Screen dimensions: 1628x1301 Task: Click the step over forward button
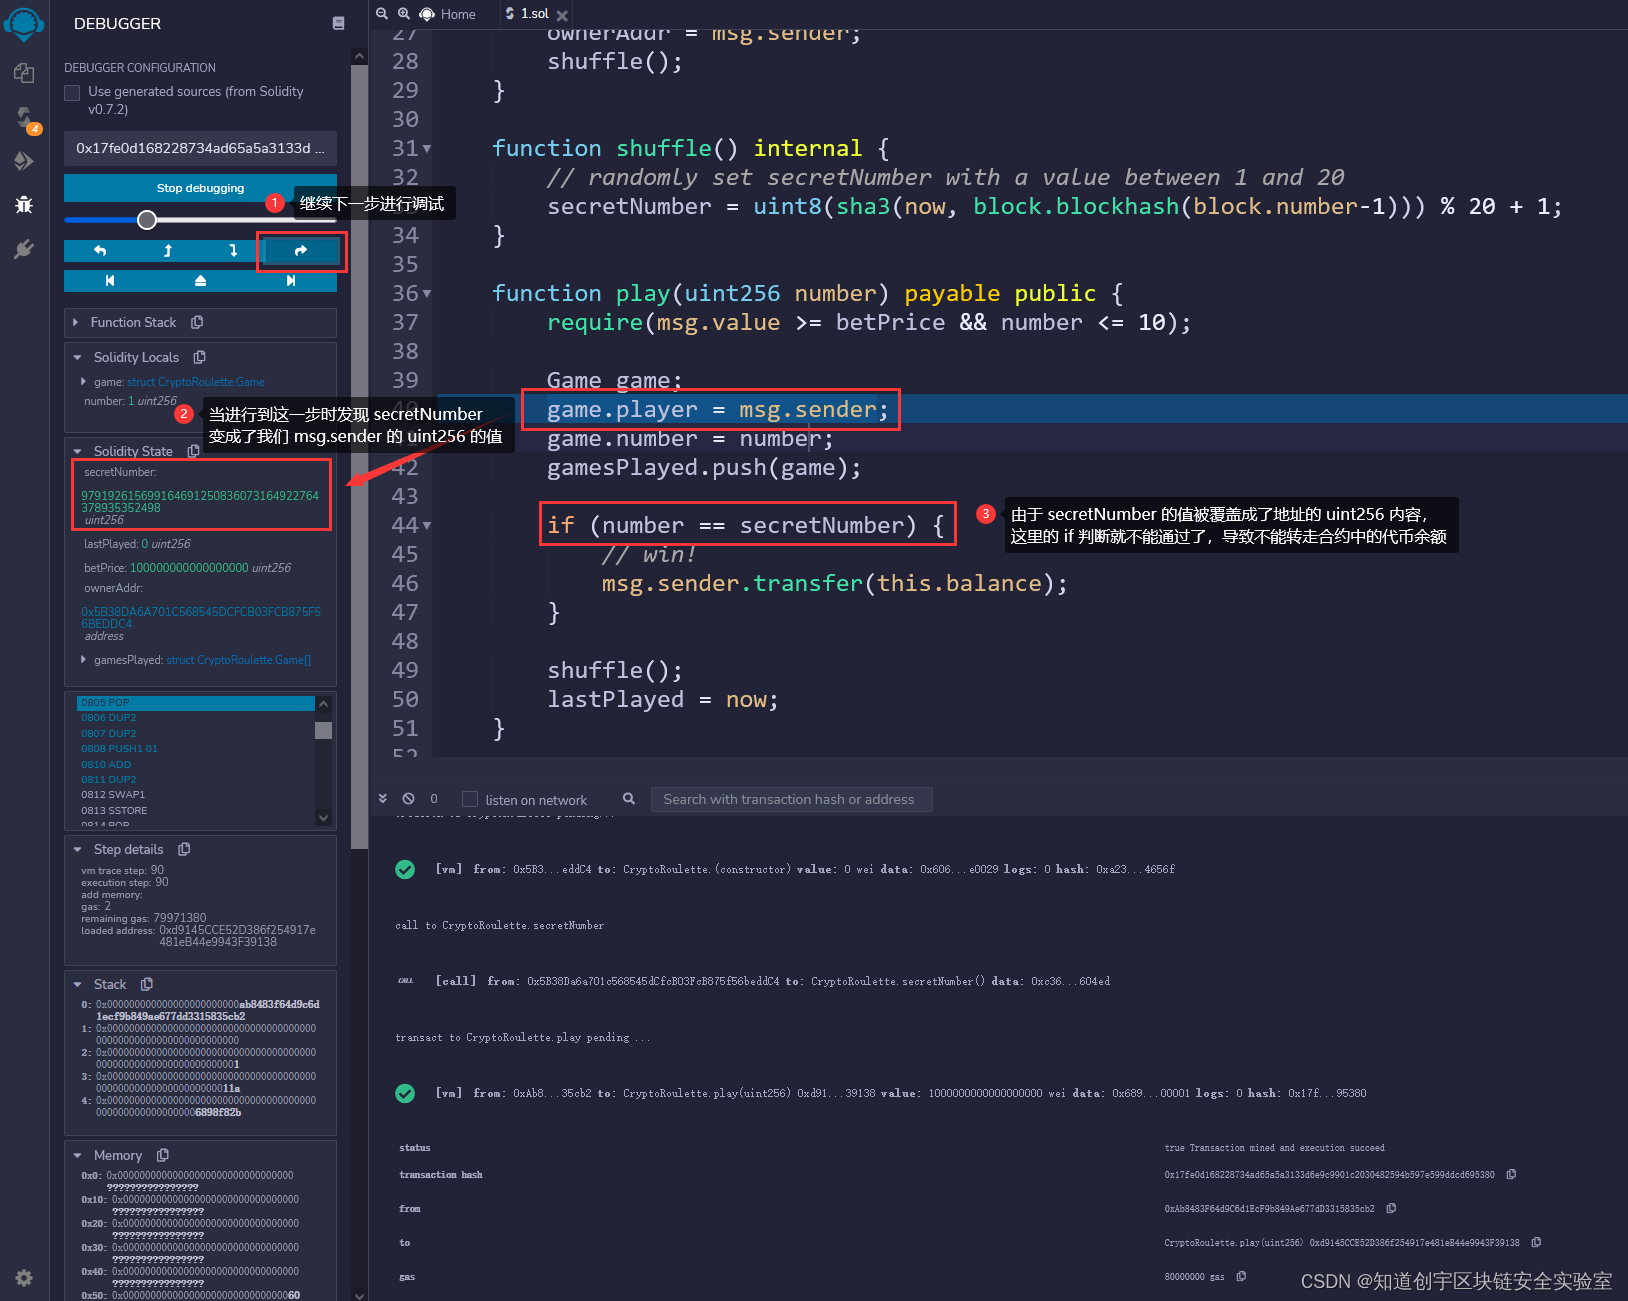coord(301,251)
